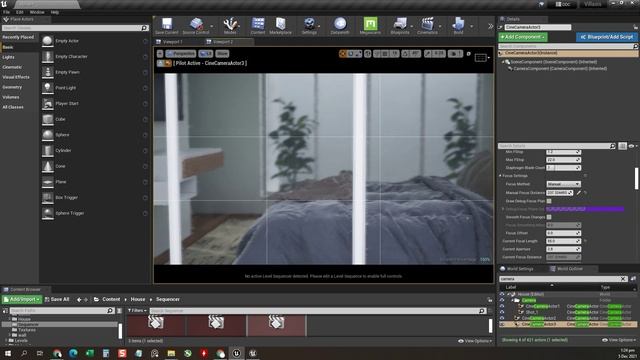Select the Player Start actor icon
The height and width of the screenshot is (360, 640).
(48, 103)
